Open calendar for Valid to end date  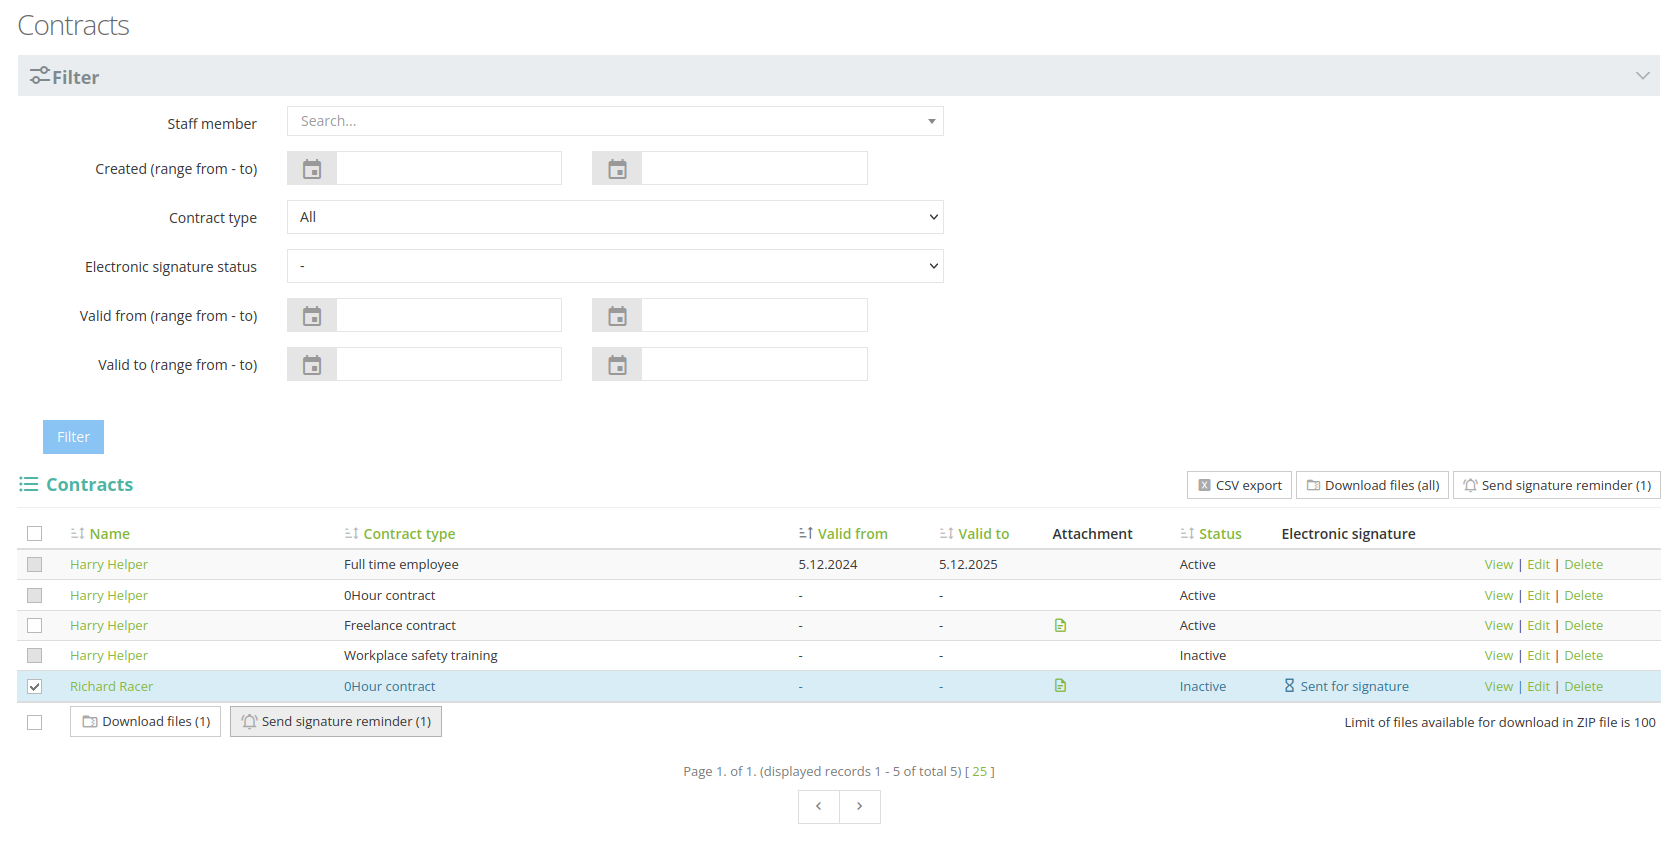(617, 365)
